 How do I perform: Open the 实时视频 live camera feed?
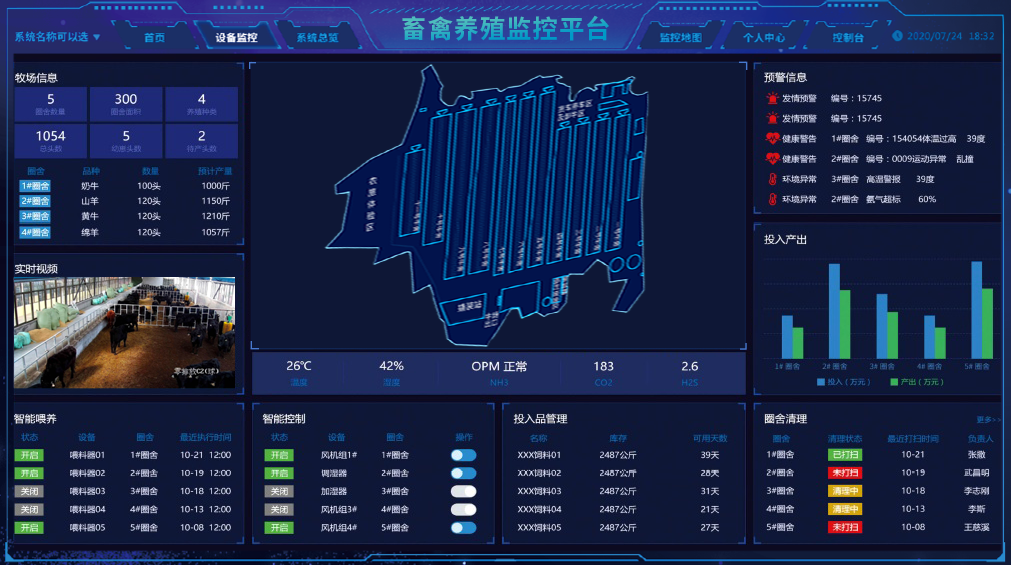125,333
